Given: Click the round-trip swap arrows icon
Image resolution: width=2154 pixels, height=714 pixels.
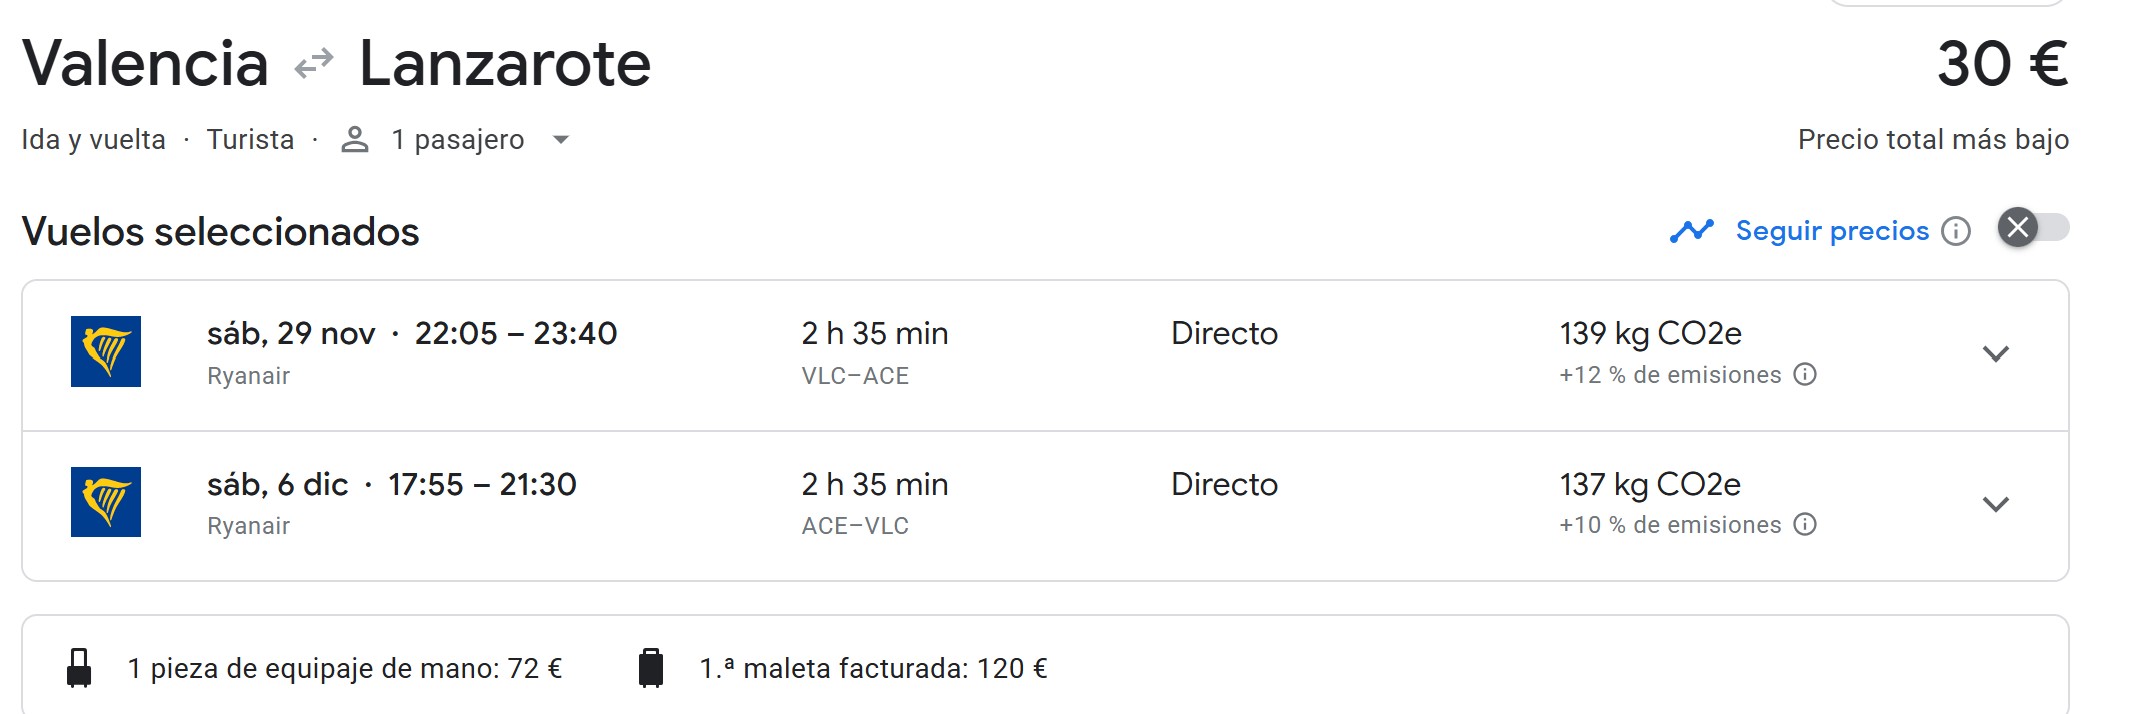Looking at the screenshot, I should click(x=314, y=65).
